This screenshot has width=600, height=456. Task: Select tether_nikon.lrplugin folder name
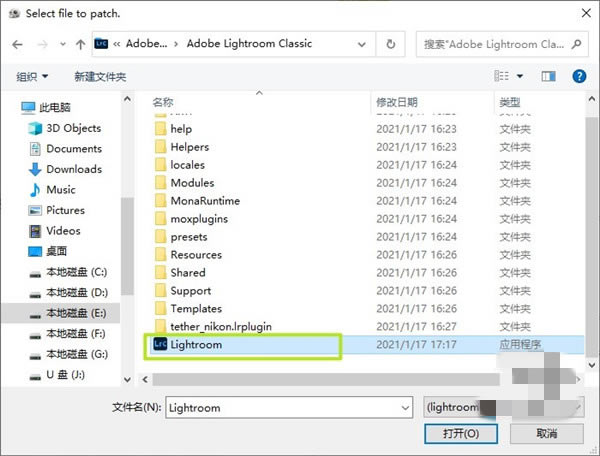[221, 327]
